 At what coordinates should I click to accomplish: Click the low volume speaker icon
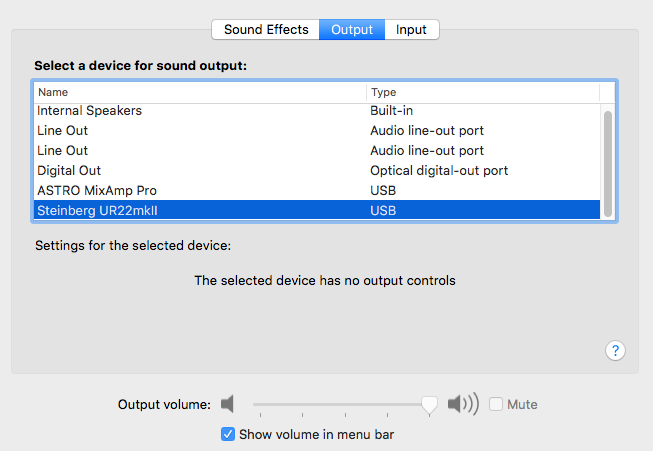click(227, 404)
